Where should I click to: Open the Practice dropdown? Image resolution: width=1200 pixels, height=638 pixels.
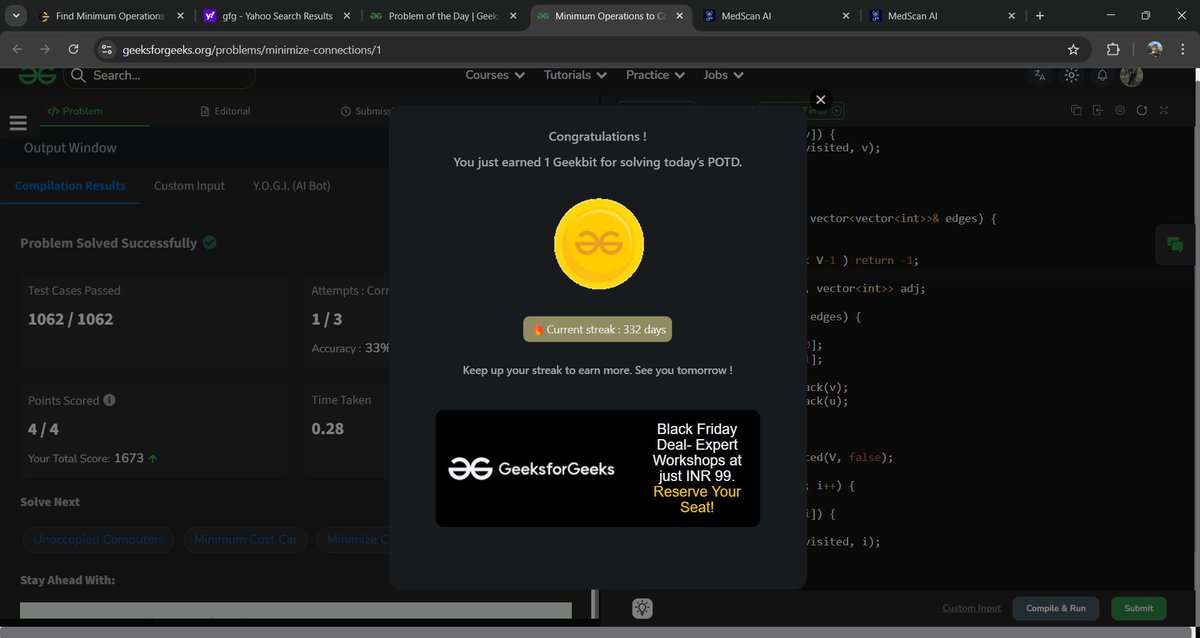pyautogui.click(x=654, y=74)
